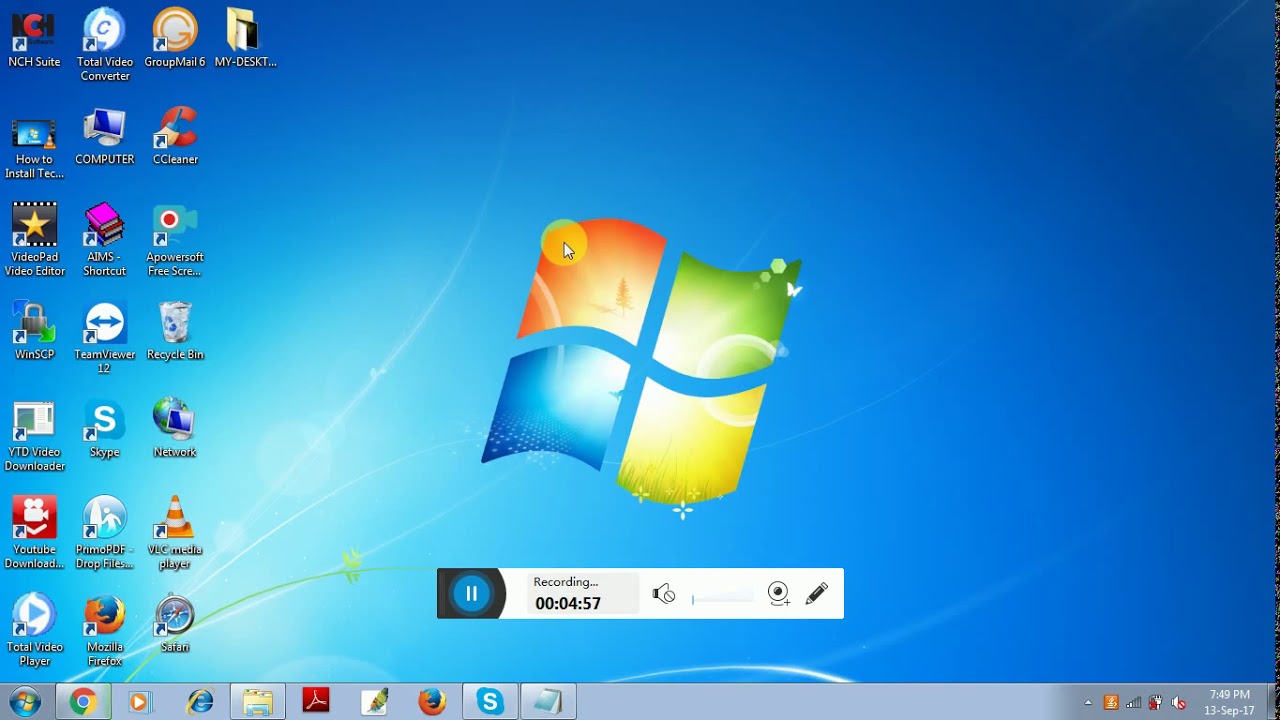Screen dimensions: 1280x720
Task: Open the Windows Start menu
Action: 24,702
